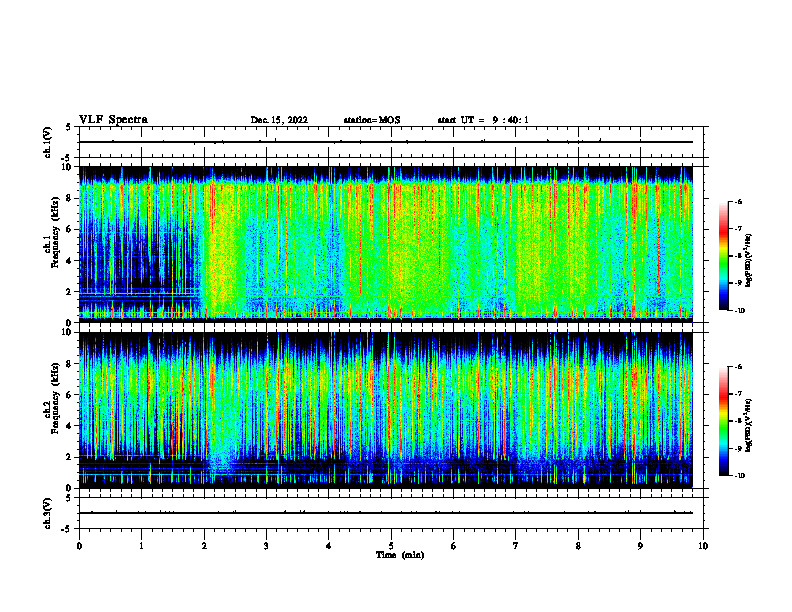Click the "-9" tick on the lower colorbar

click(x=738, y=448)
